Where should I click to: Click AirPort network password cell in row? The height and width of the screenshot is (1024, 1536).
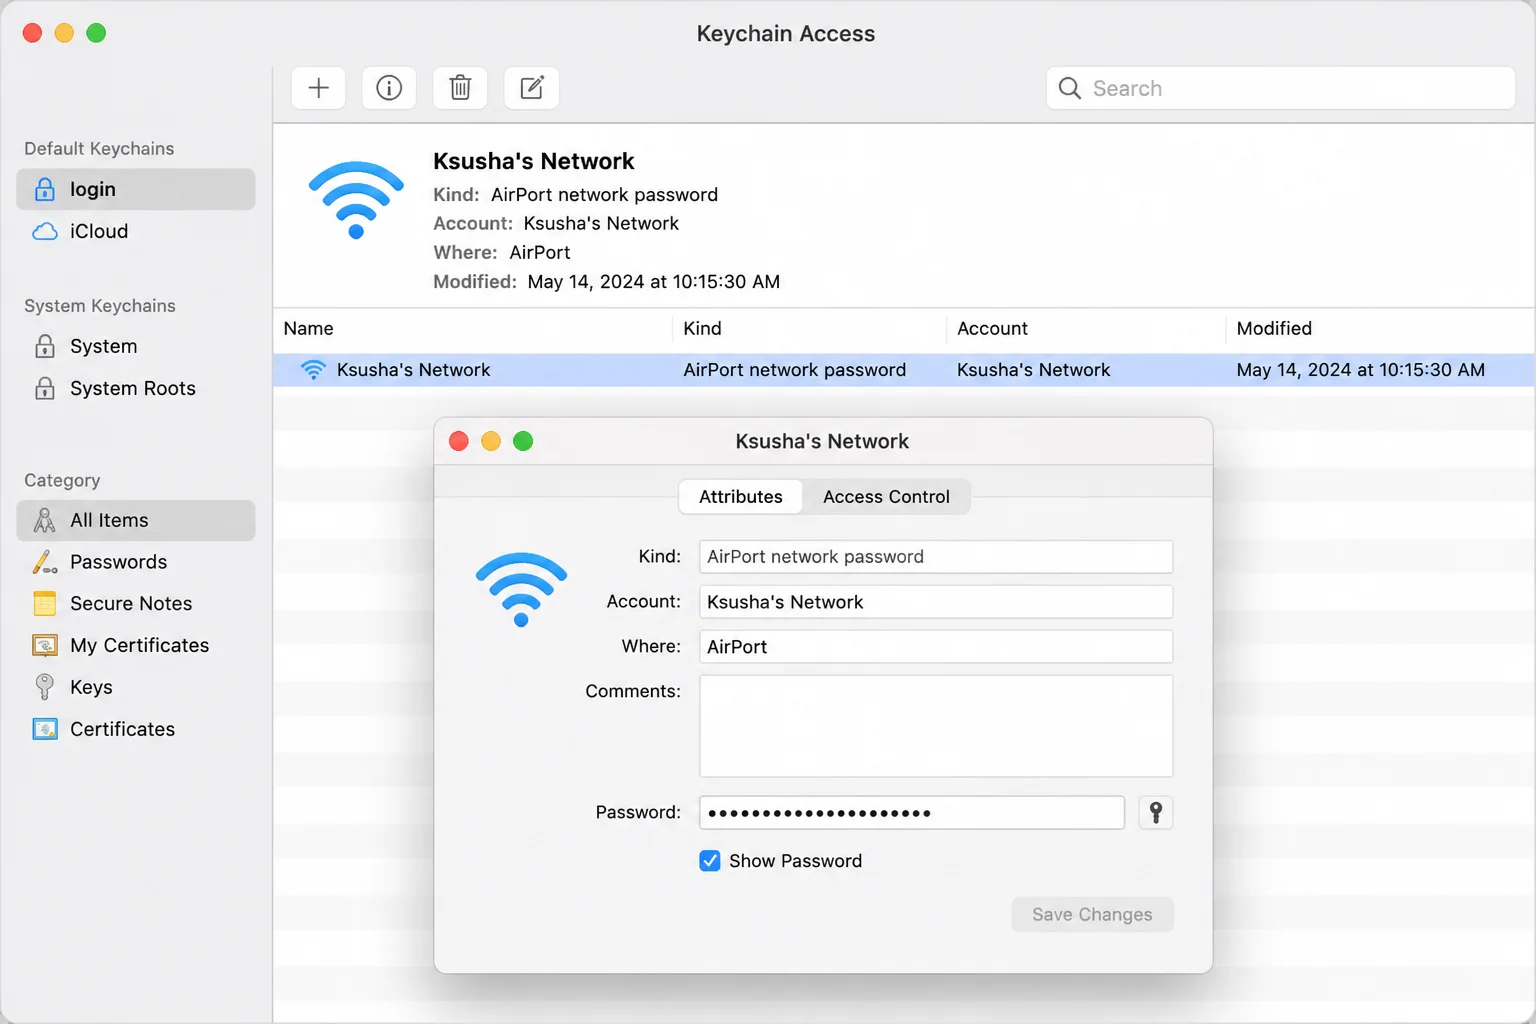pos(794,370)
